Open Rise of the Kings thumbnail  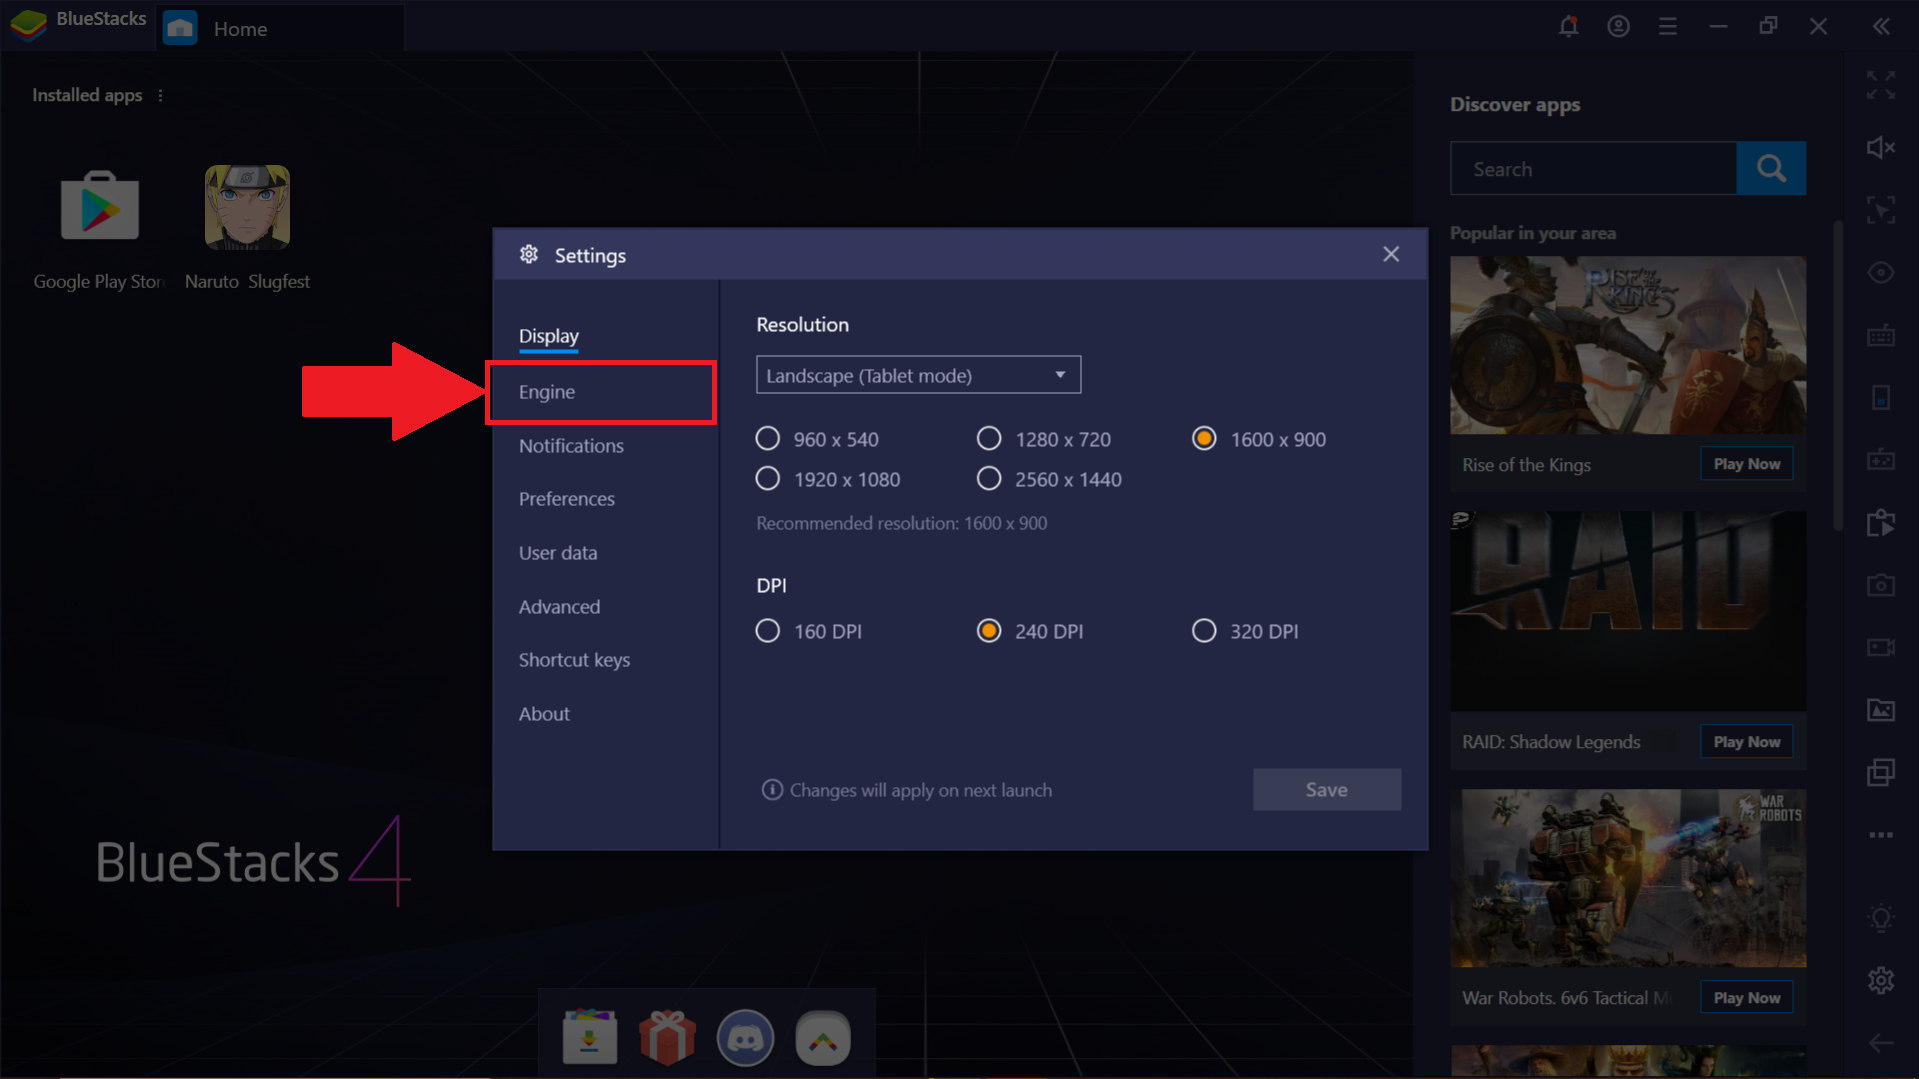(x=1628, y=345)
